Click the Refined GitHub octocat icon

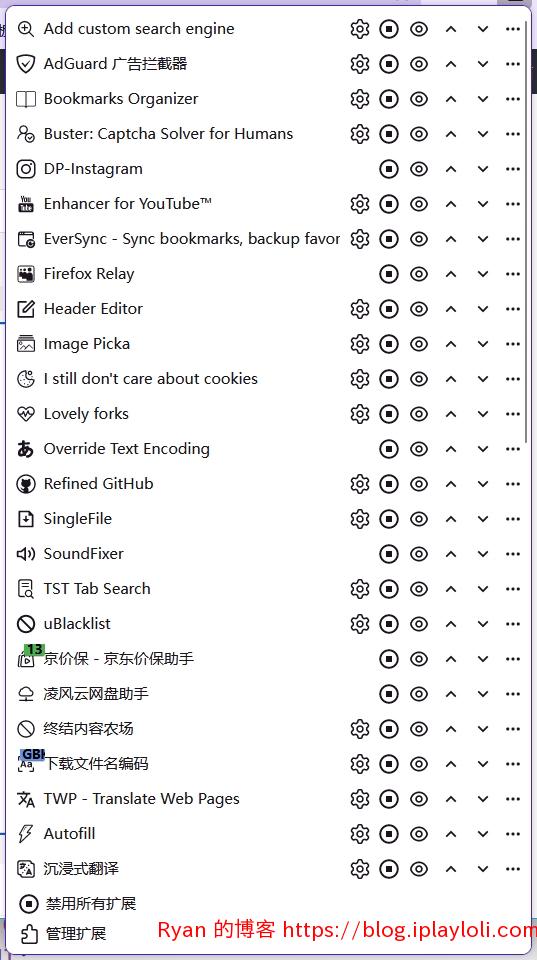(26, 484)
